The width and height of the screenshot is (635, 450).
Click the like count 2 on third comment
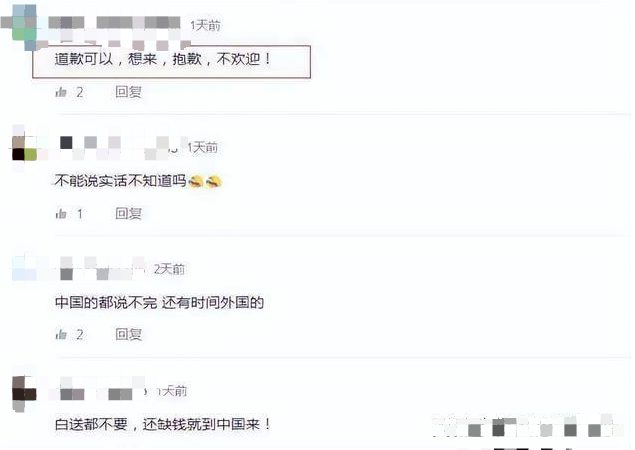click(x=79, y=335)
